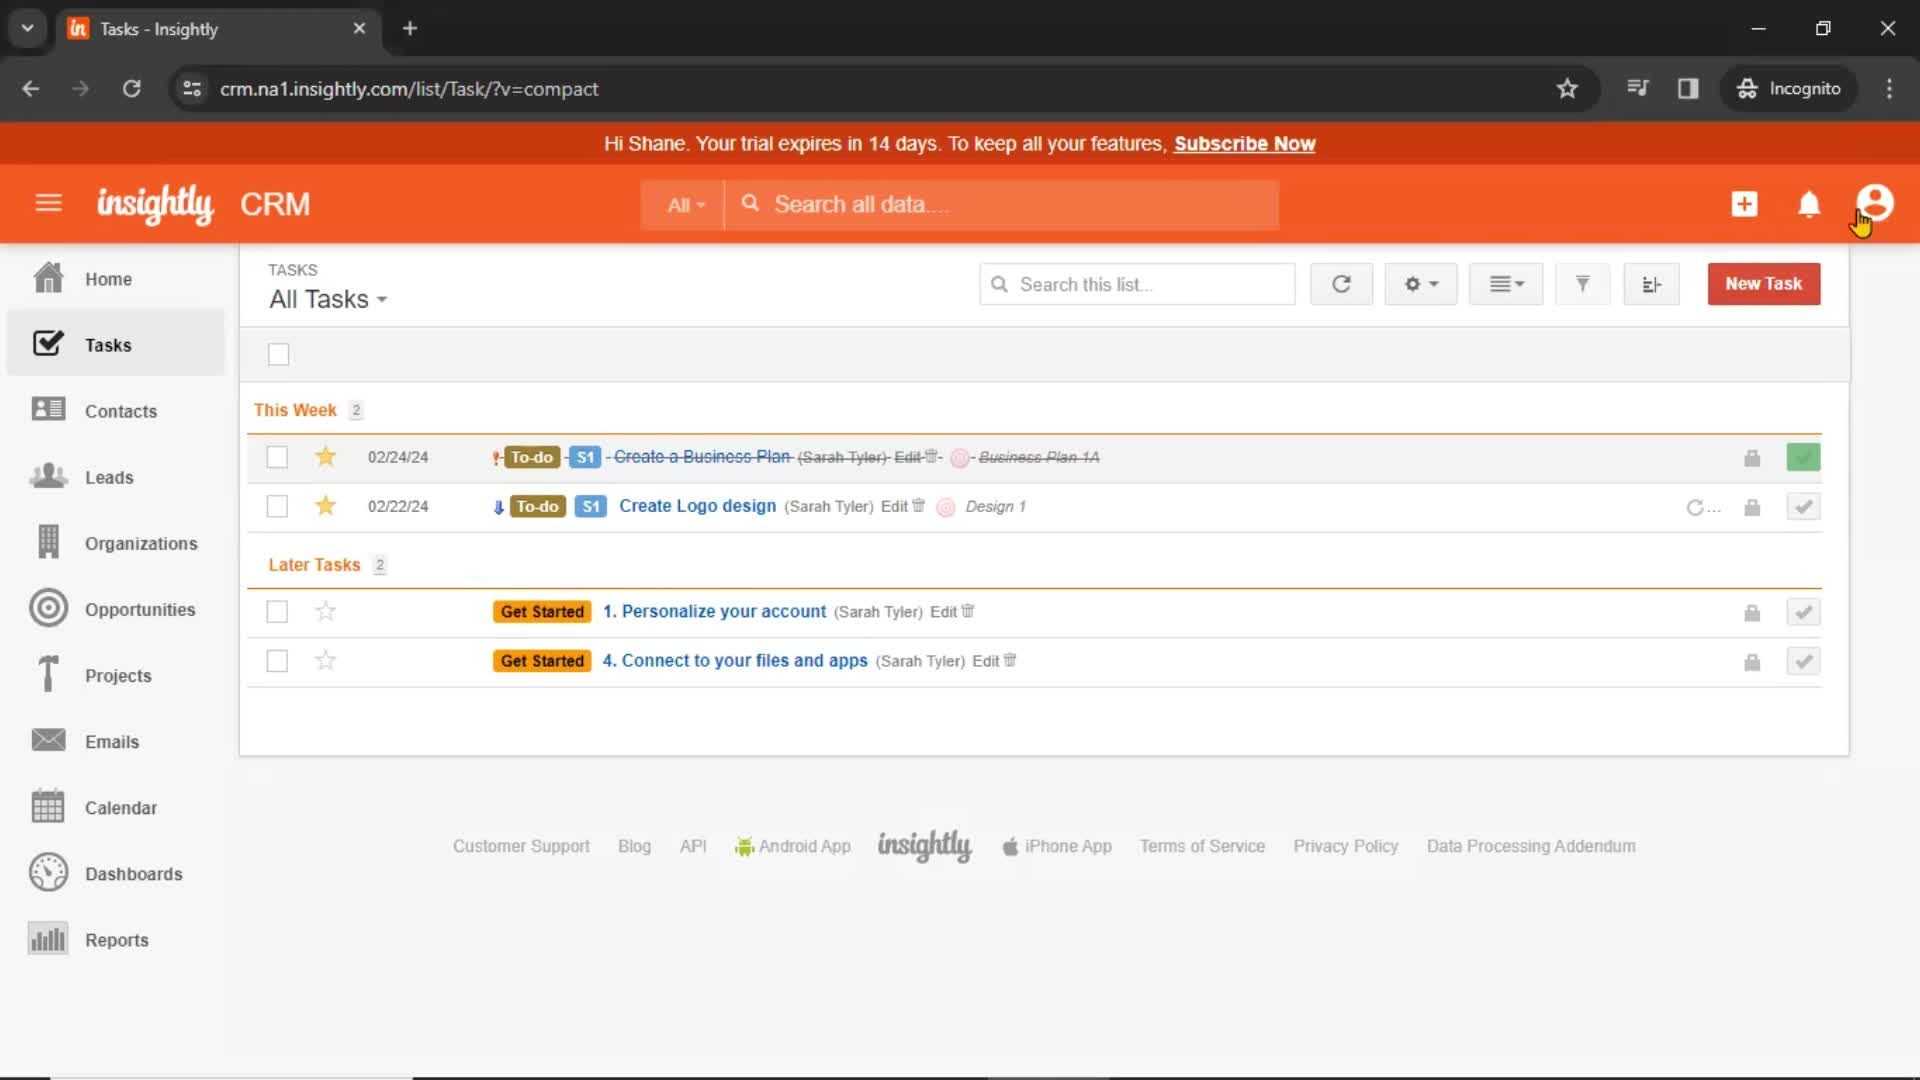The height and width of the screenshot is (1080, 1920).
Task: Click the refresh tasks list icon
Action: pos(1340,284)
